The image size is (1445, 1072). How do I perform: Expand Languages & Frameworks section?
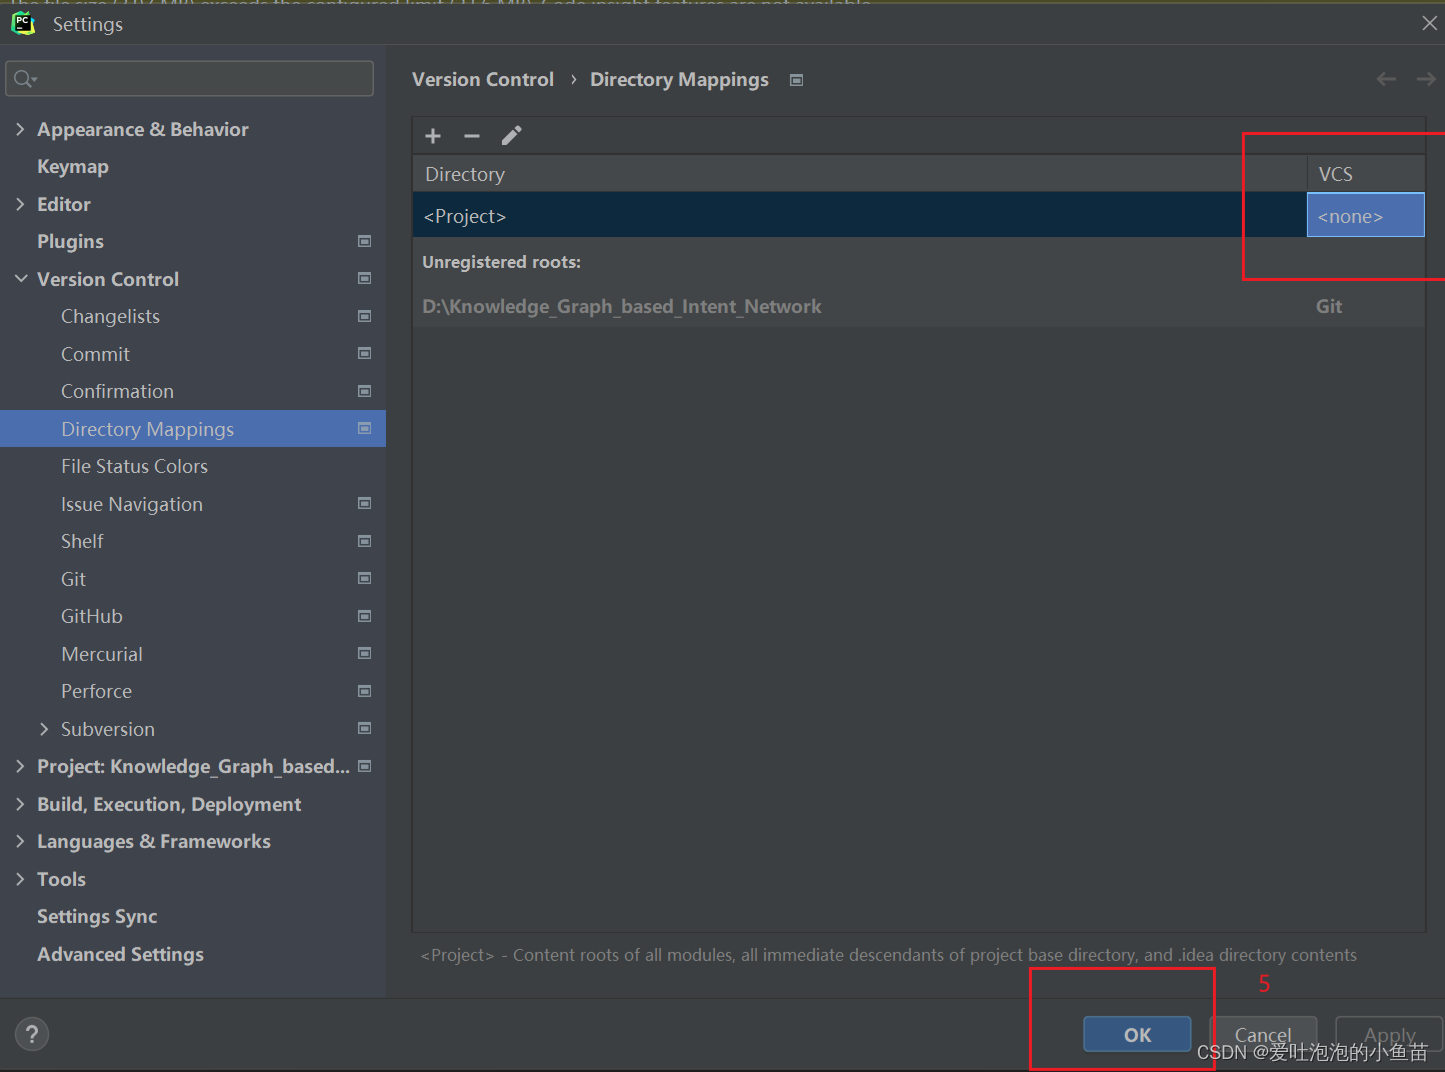[x=20, y=841]
